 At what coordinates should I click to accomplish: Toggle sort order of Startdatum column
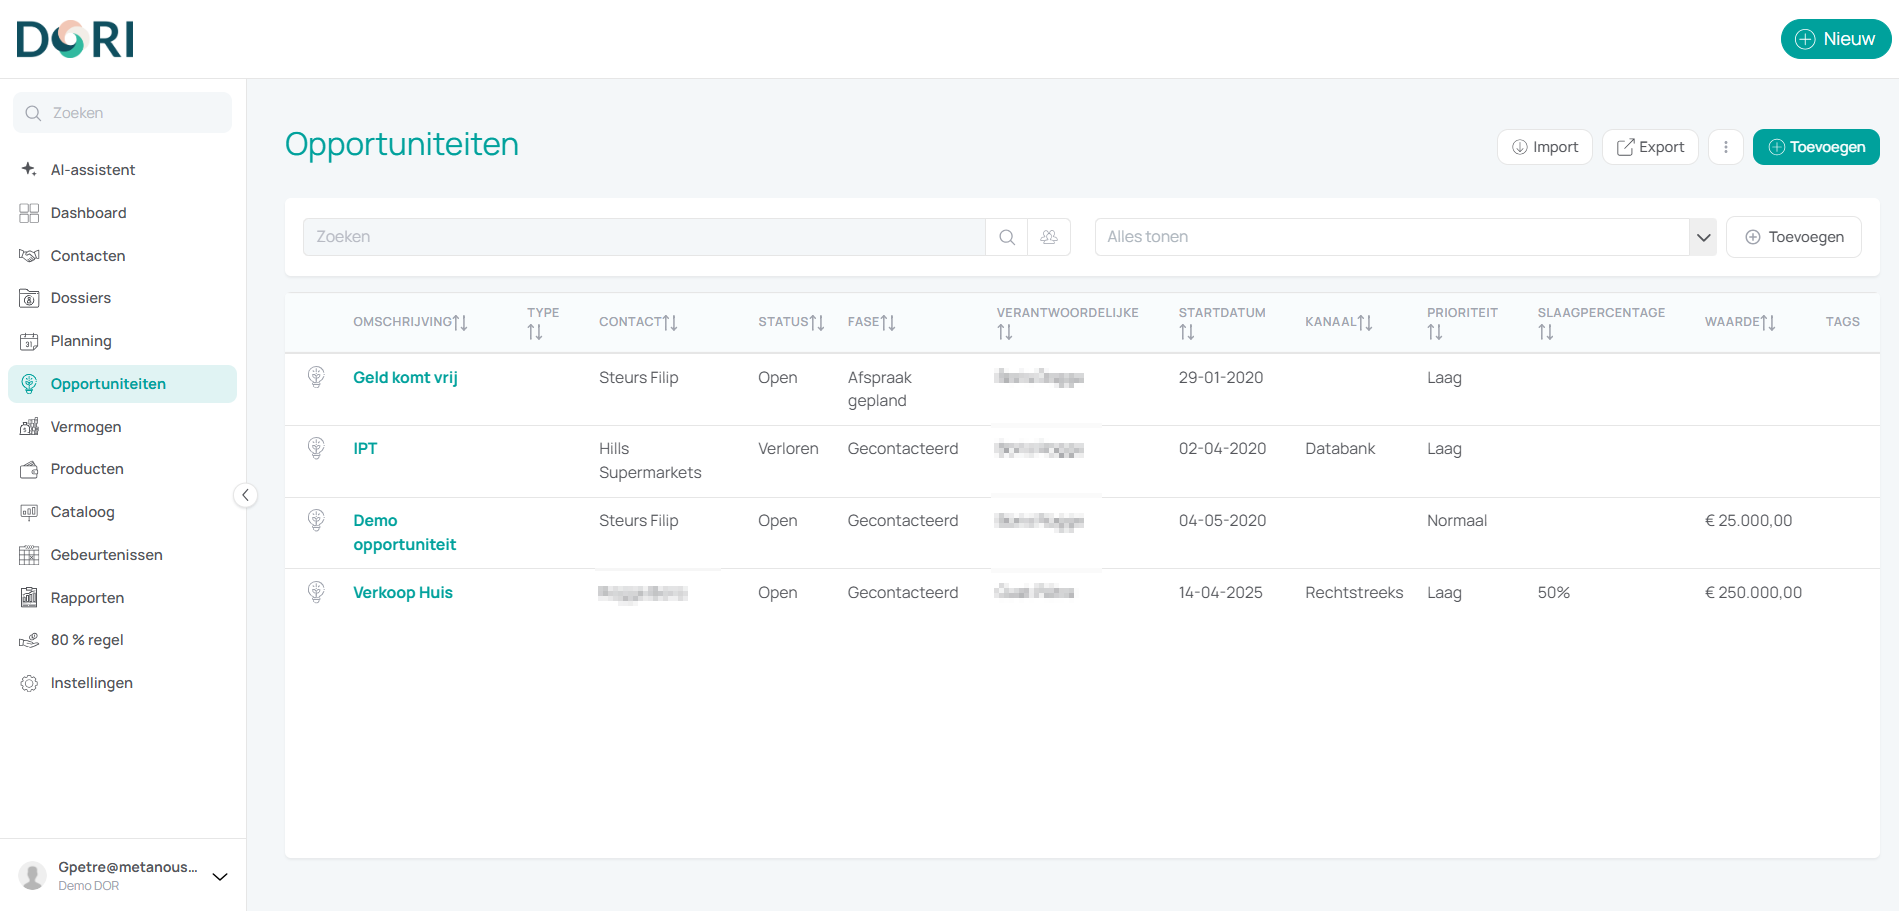click(1187, 332)
